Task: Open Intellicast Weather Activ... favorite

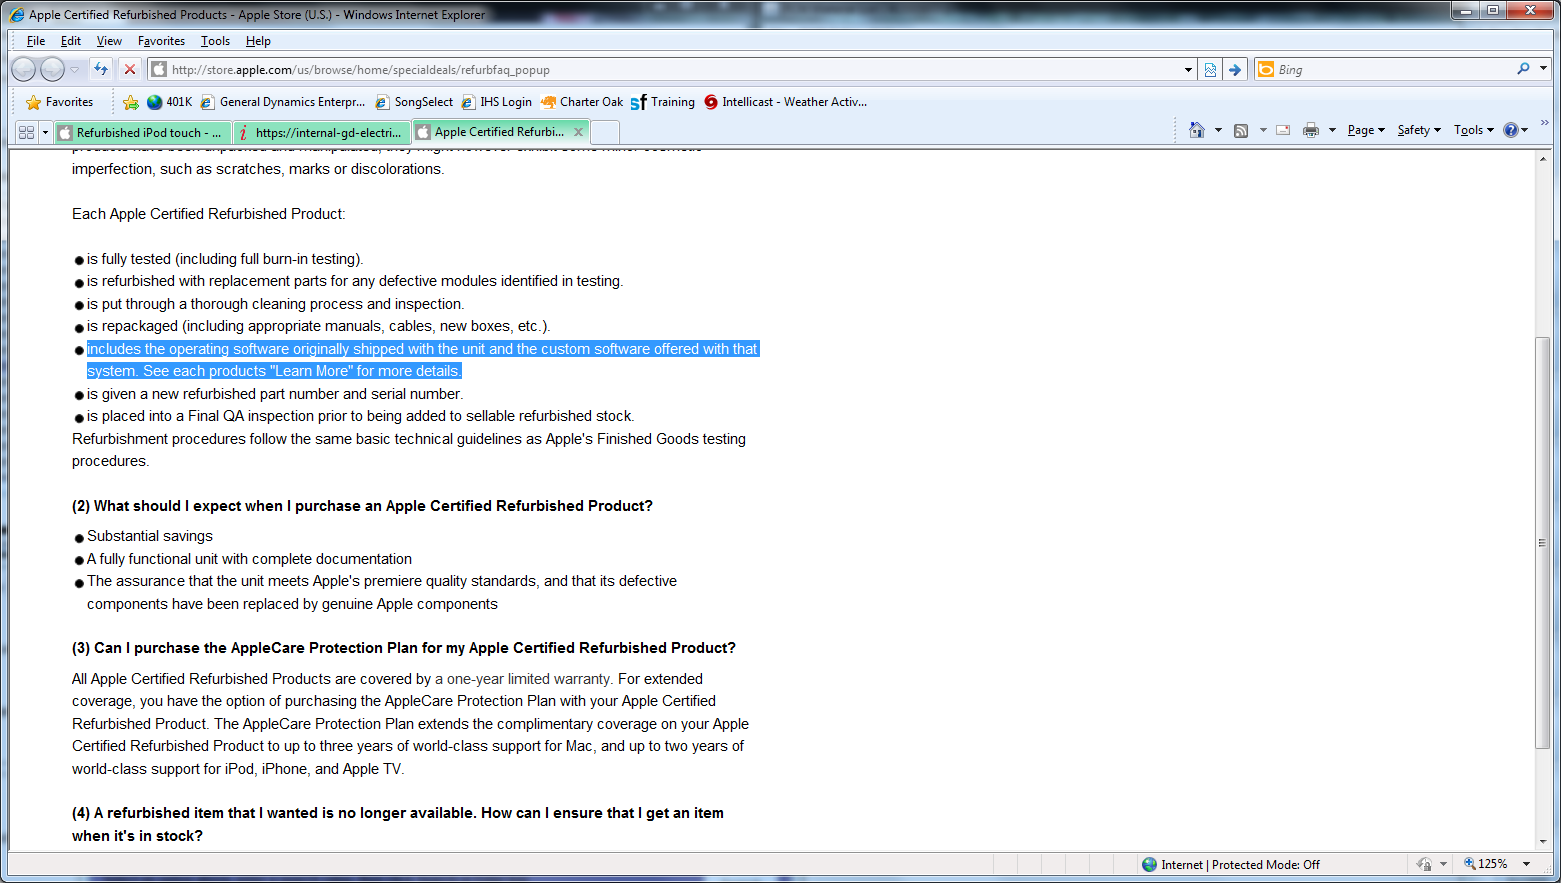Action: [786, 102]
